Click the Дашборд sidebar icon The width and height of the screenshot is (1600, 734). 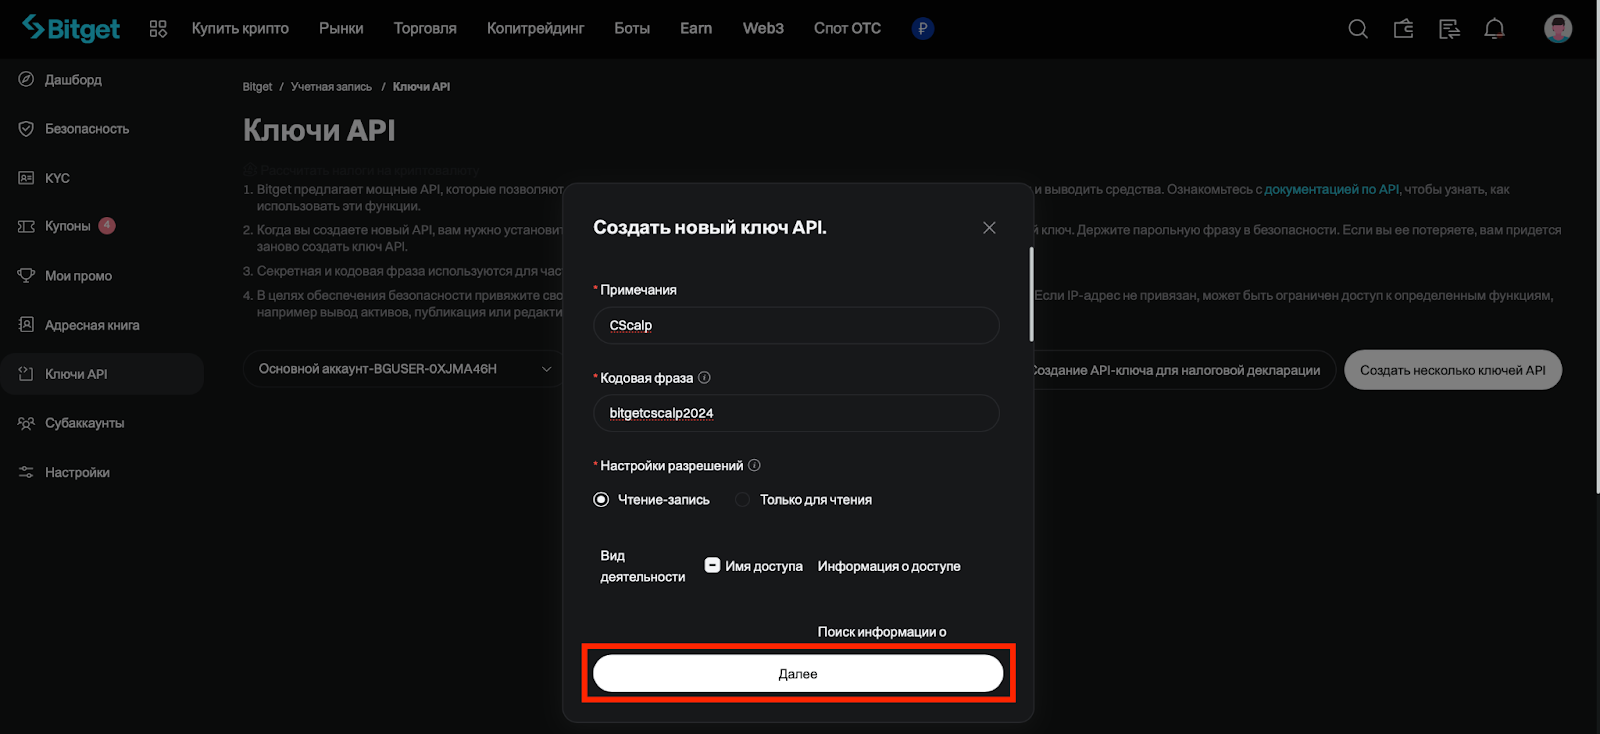26,79
